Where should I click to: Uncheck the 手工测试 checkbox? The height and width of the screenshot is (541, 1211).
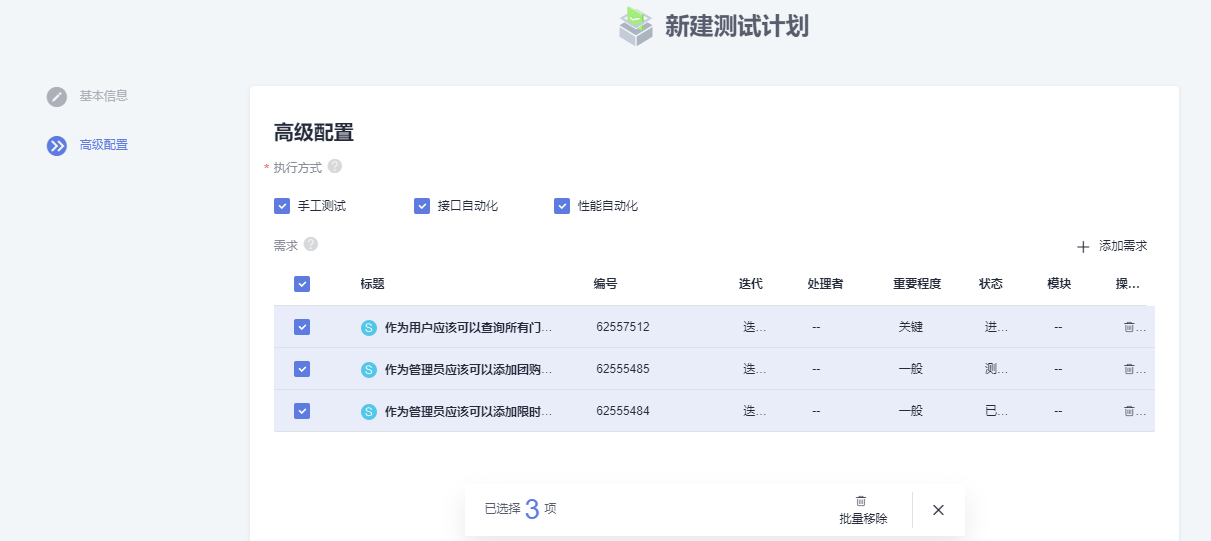pyautogui.click(x=282, y=206)
